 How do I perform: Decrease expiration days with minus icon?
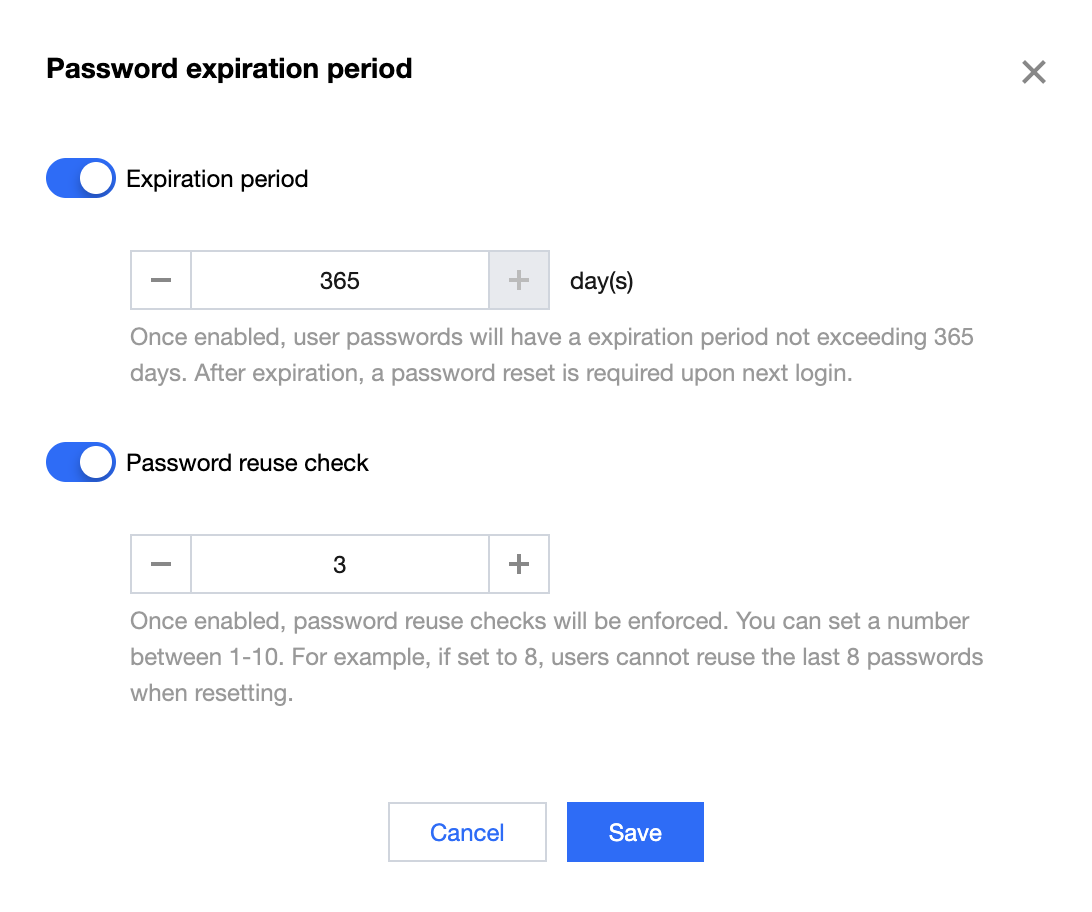click(161, 281)
